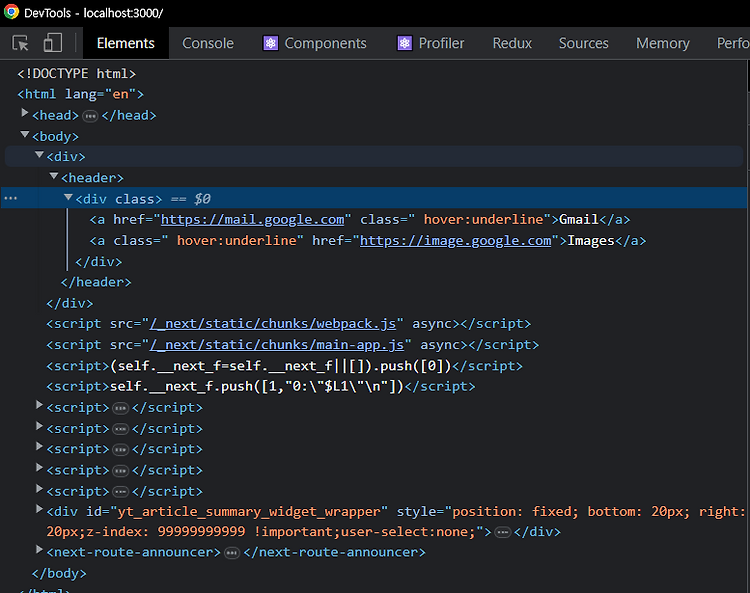Select script with push([0]) code
The image size is (750, 593).
pyautogui.click(x=284, y=366)
